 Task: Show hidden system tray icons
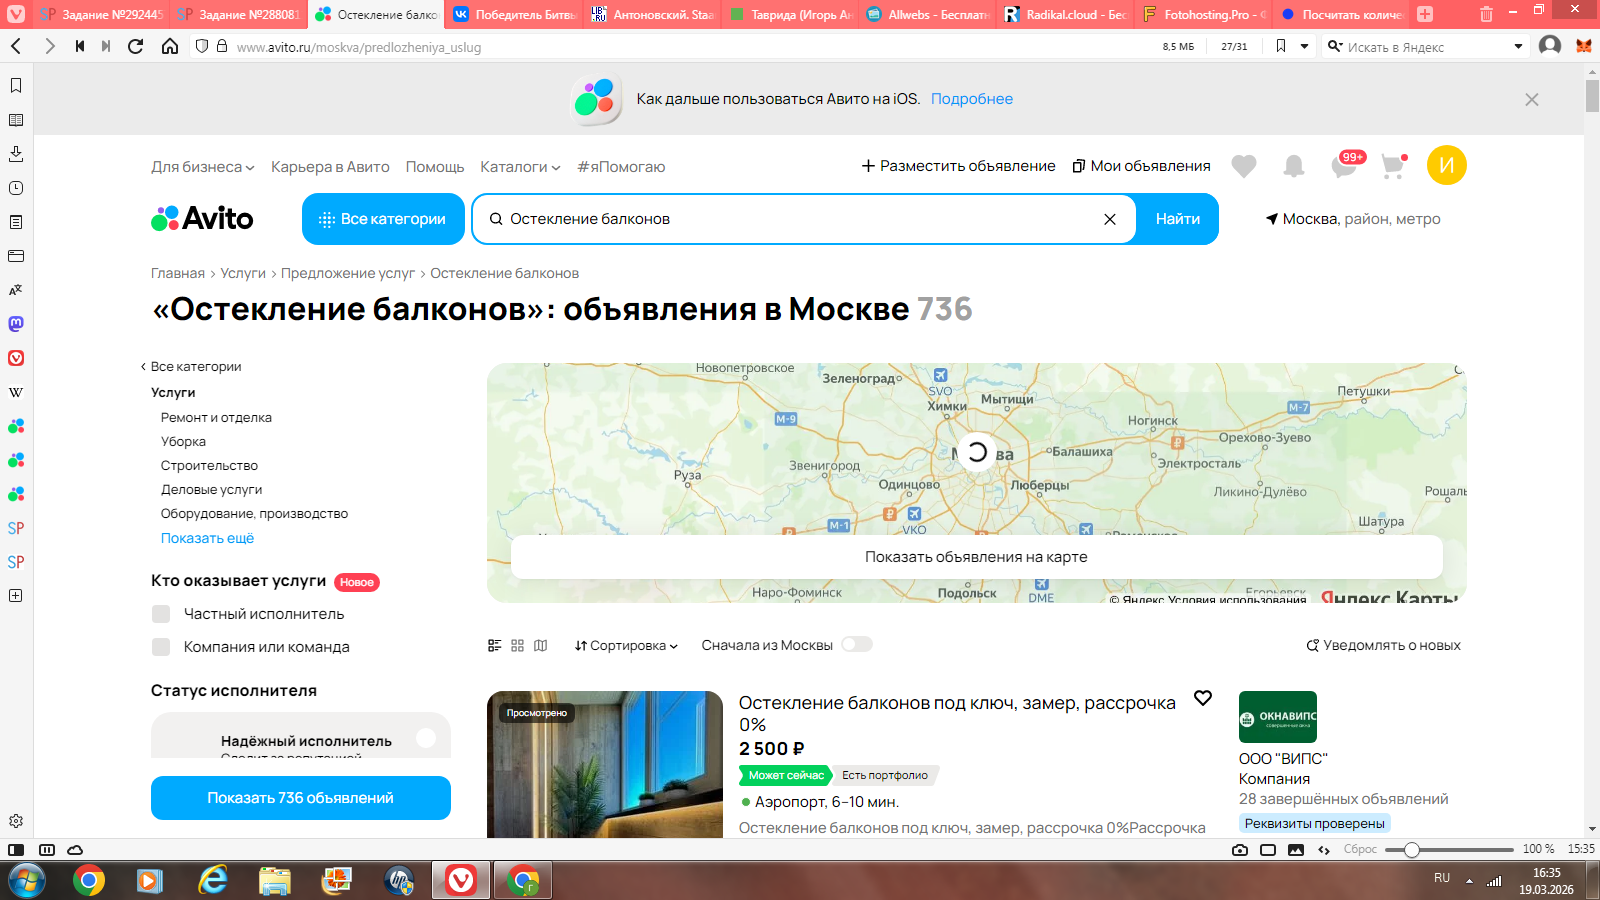click(x=1469, y=881)
